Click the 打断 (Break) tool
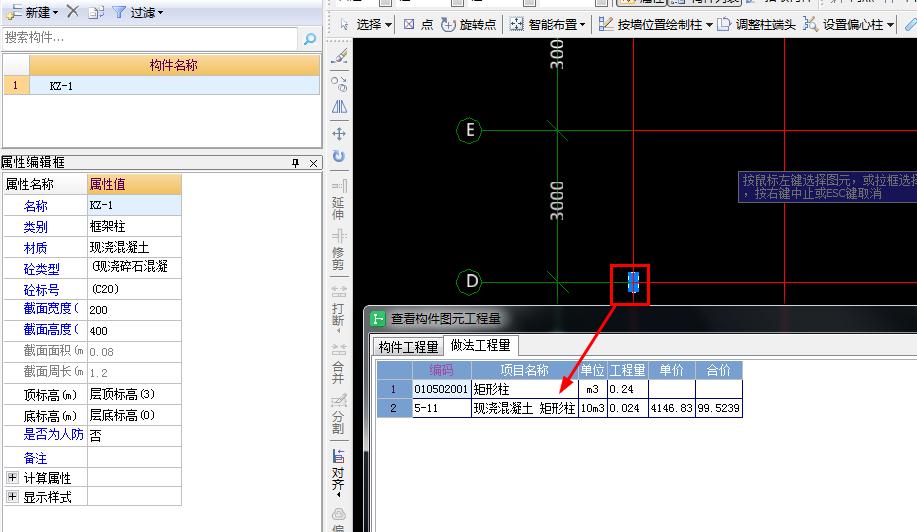 [x=339, y=308]
